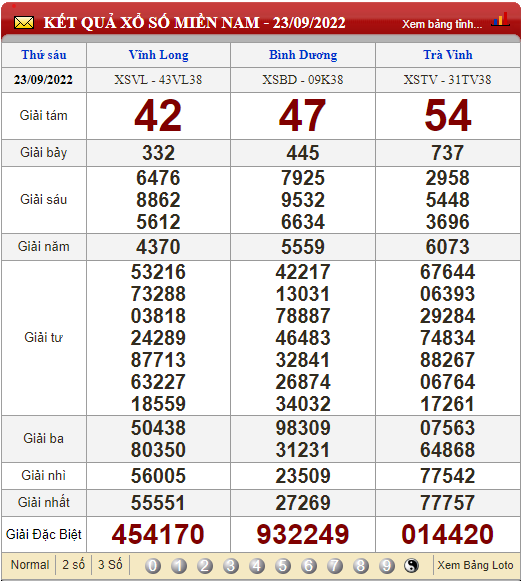Click the Giải tám row label

pyautogui.click(x=44, y=116)
